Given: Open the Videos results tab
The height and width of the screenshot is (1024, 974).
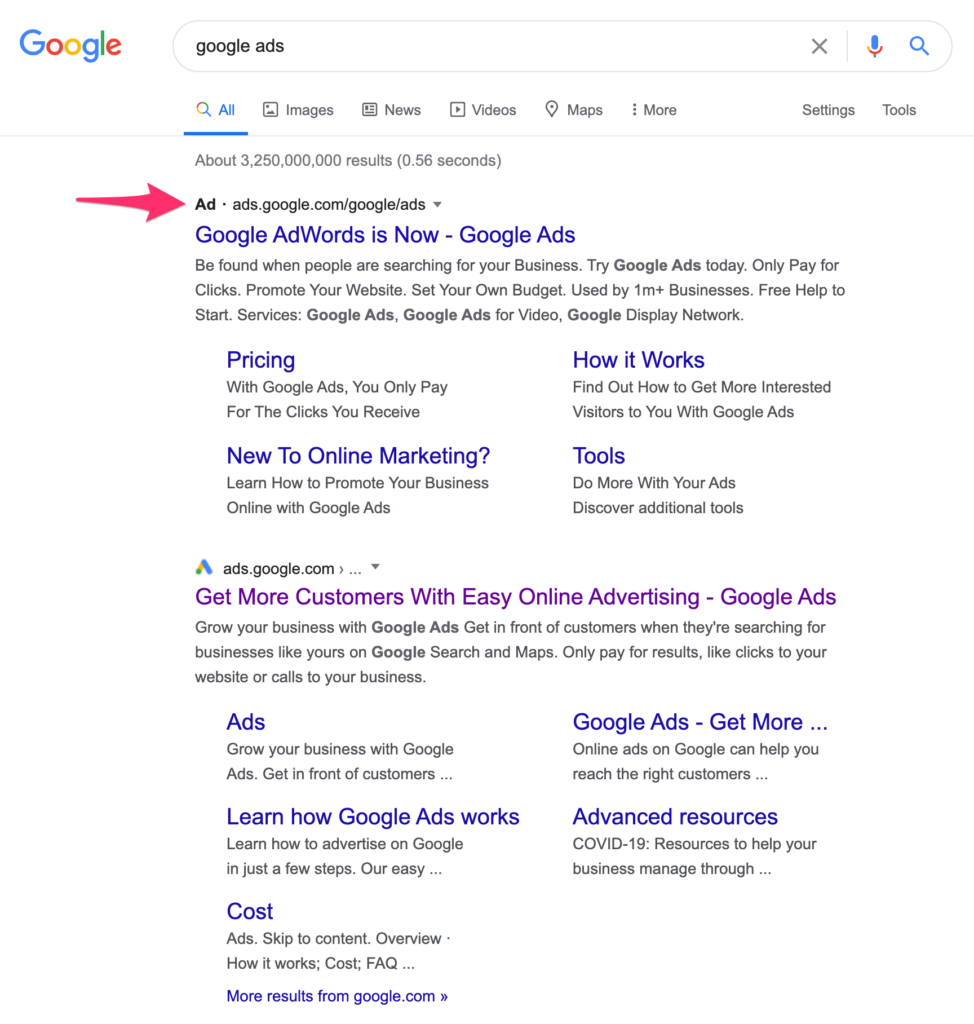Looking at the screenshot, I should click(483, 110).
